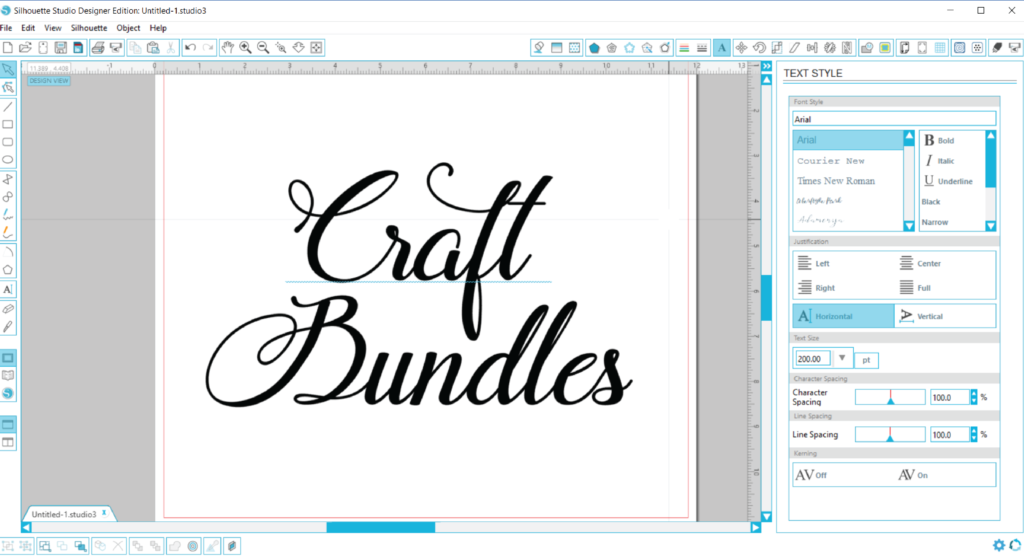Open the Silhouette menu

89,28
